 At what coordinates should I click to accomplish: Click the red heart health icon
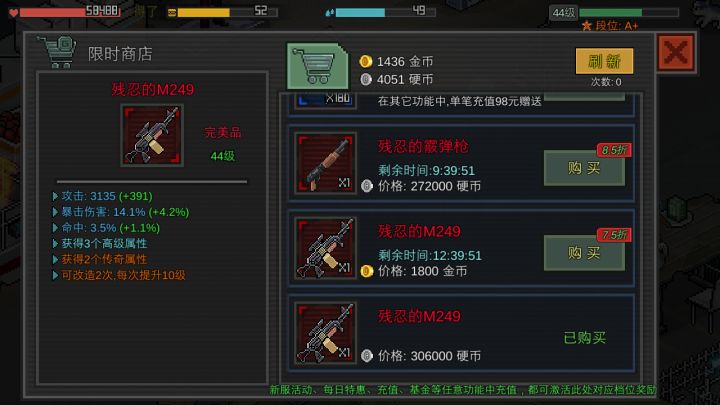(x=14, y=12)
